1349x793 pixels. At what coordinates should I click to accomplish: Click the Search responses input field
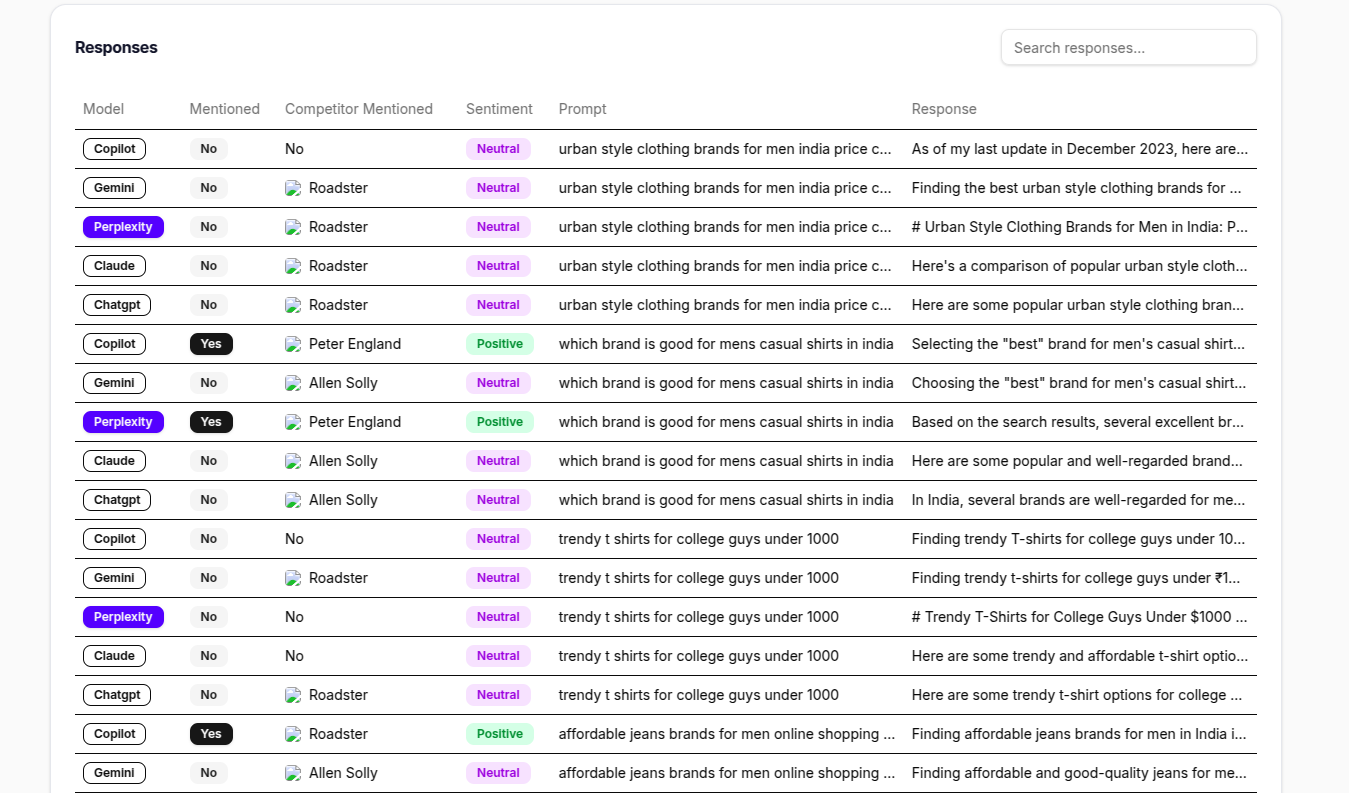point(1128,47)
